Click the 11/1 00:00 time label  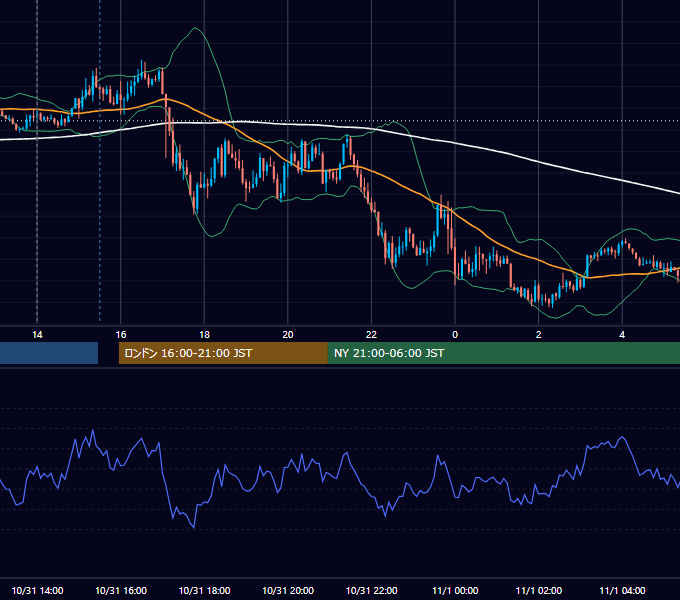(x=455, y=590)
